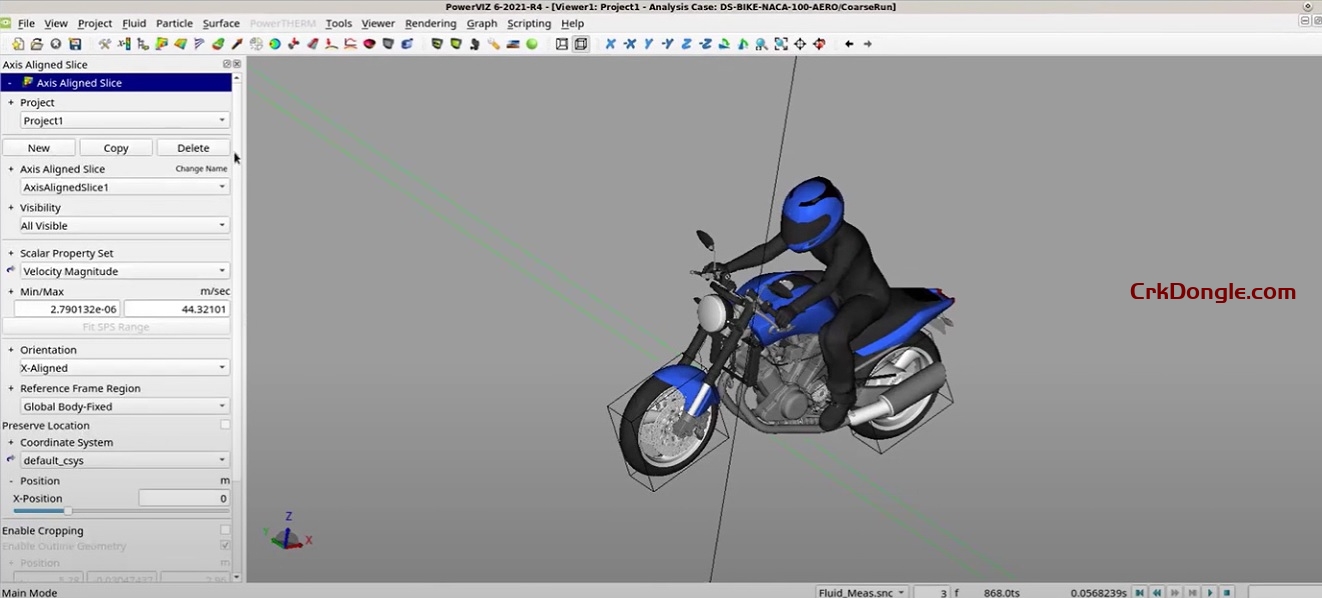
Task: Adjust the X-Position slider handle
Action: coord(68,510)
